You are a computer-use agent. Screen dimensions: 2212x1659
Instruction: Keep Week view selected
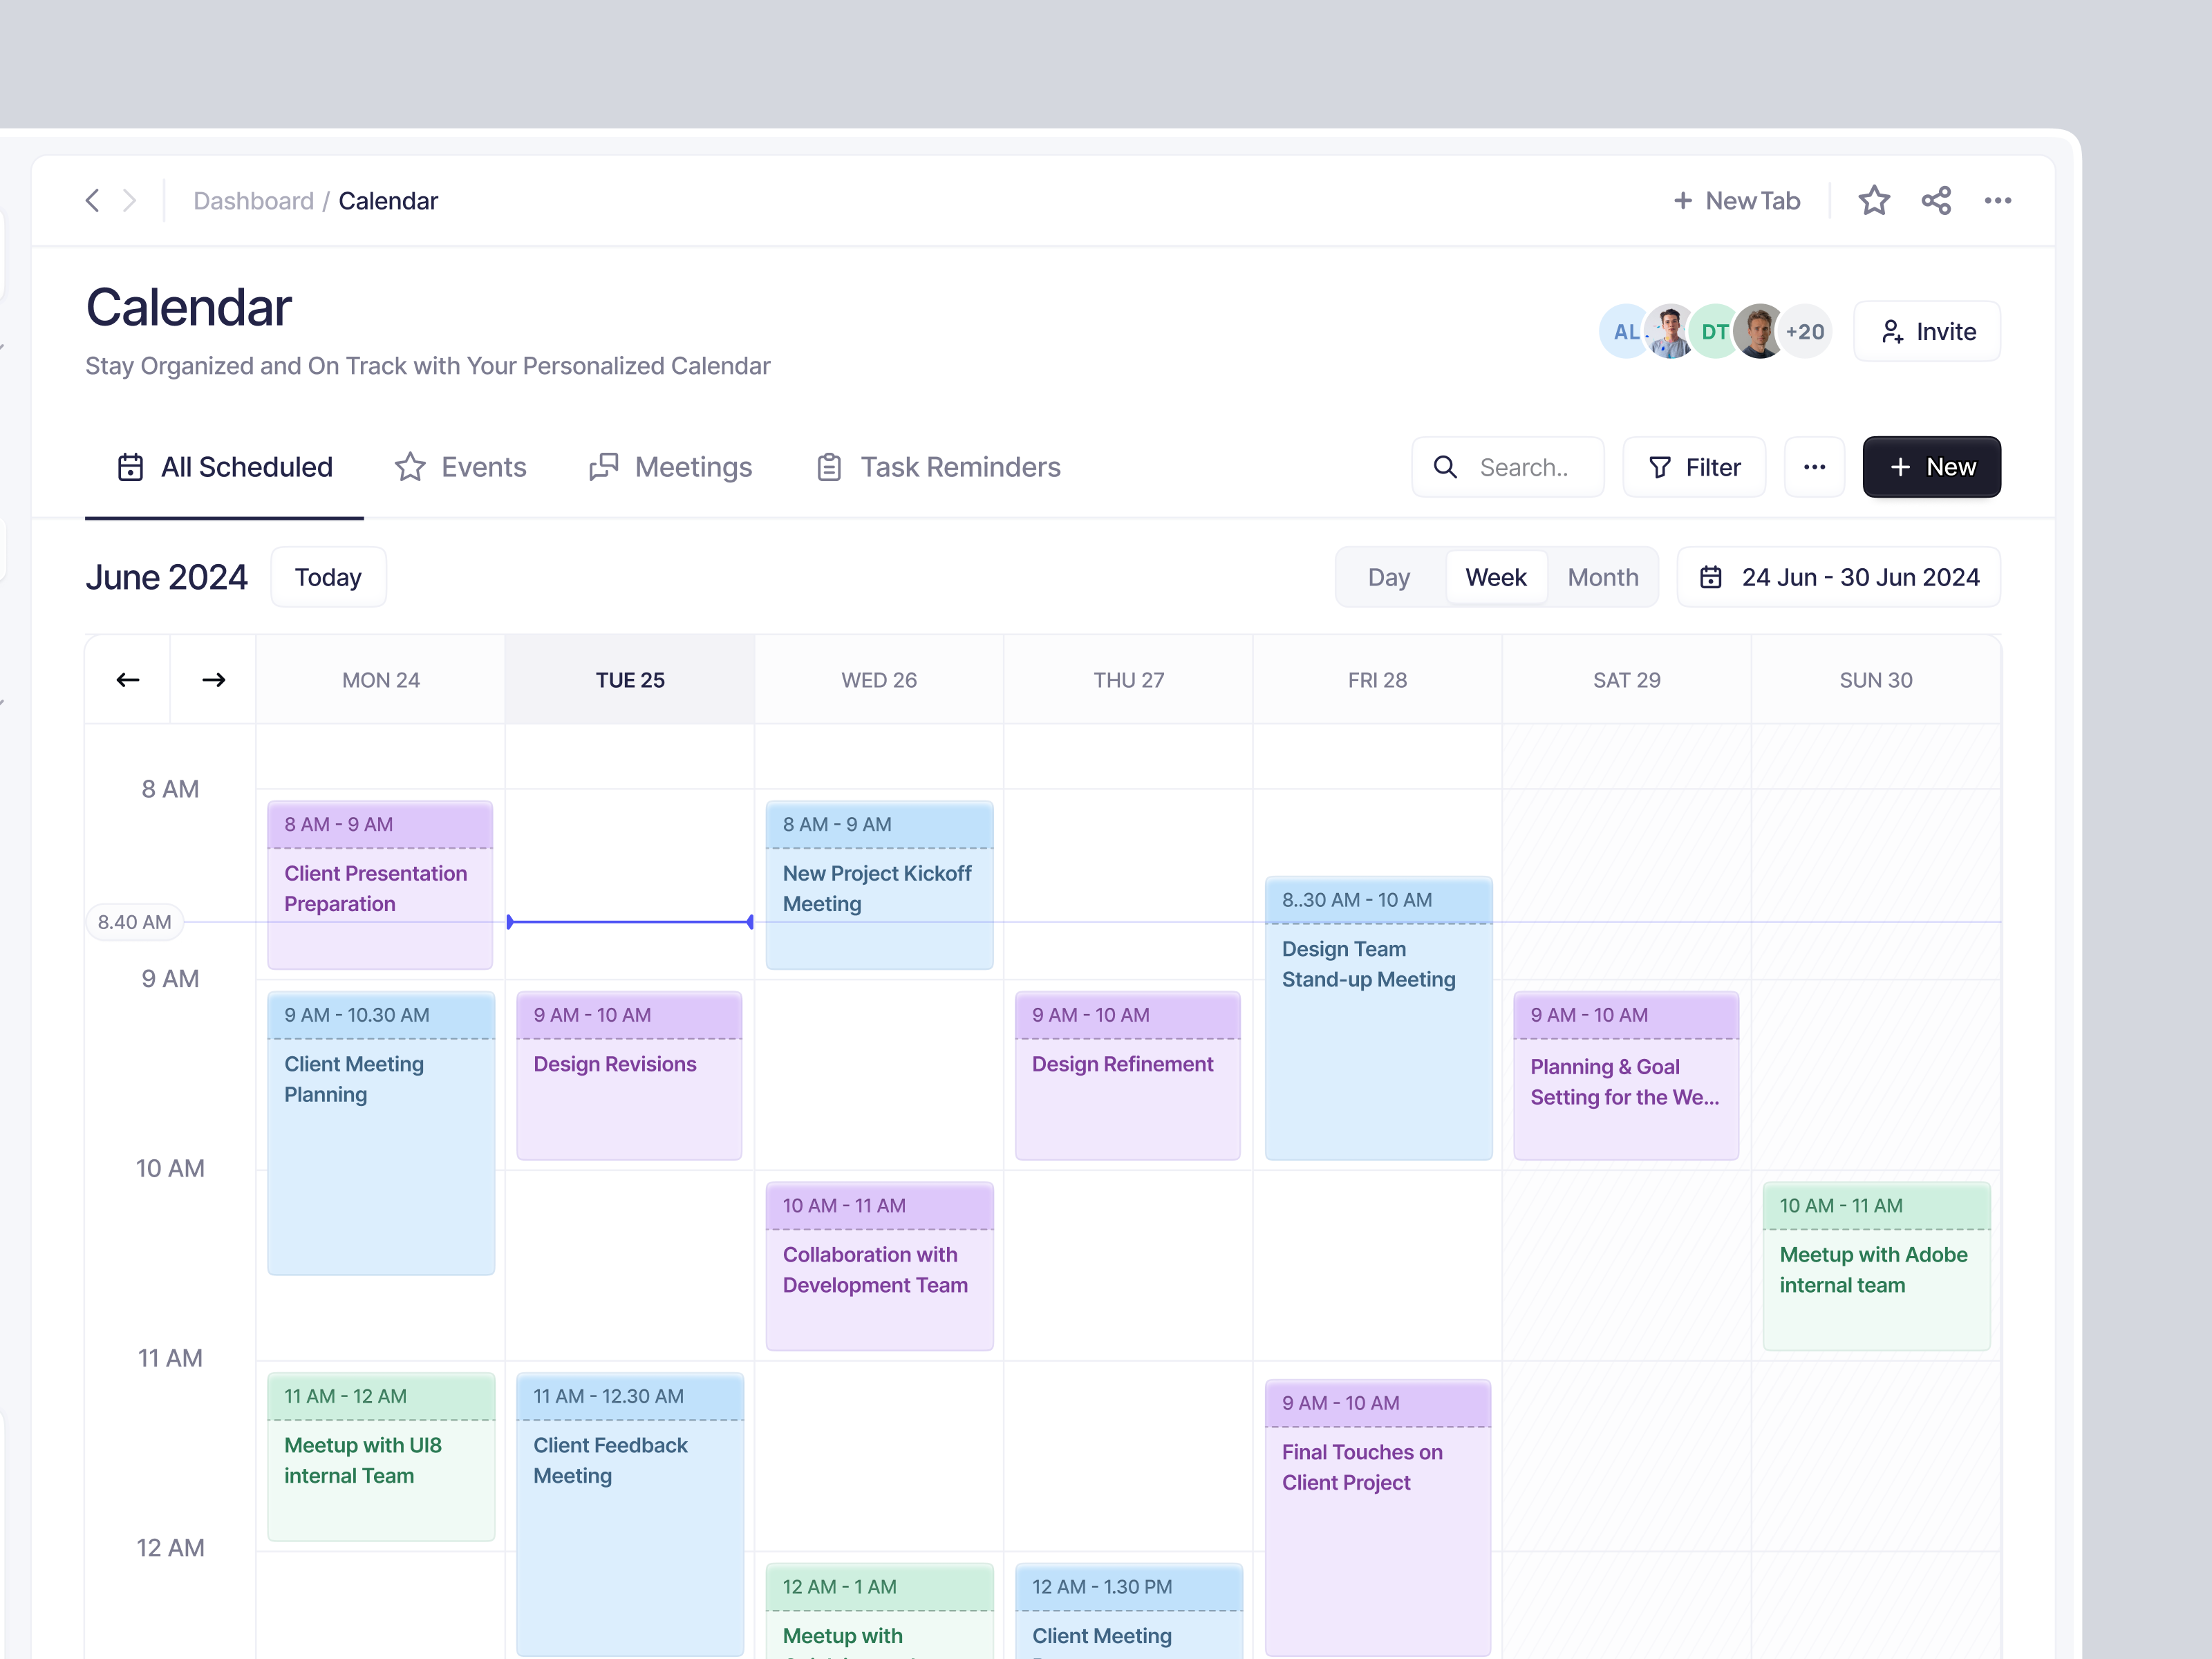(1496, 576)
